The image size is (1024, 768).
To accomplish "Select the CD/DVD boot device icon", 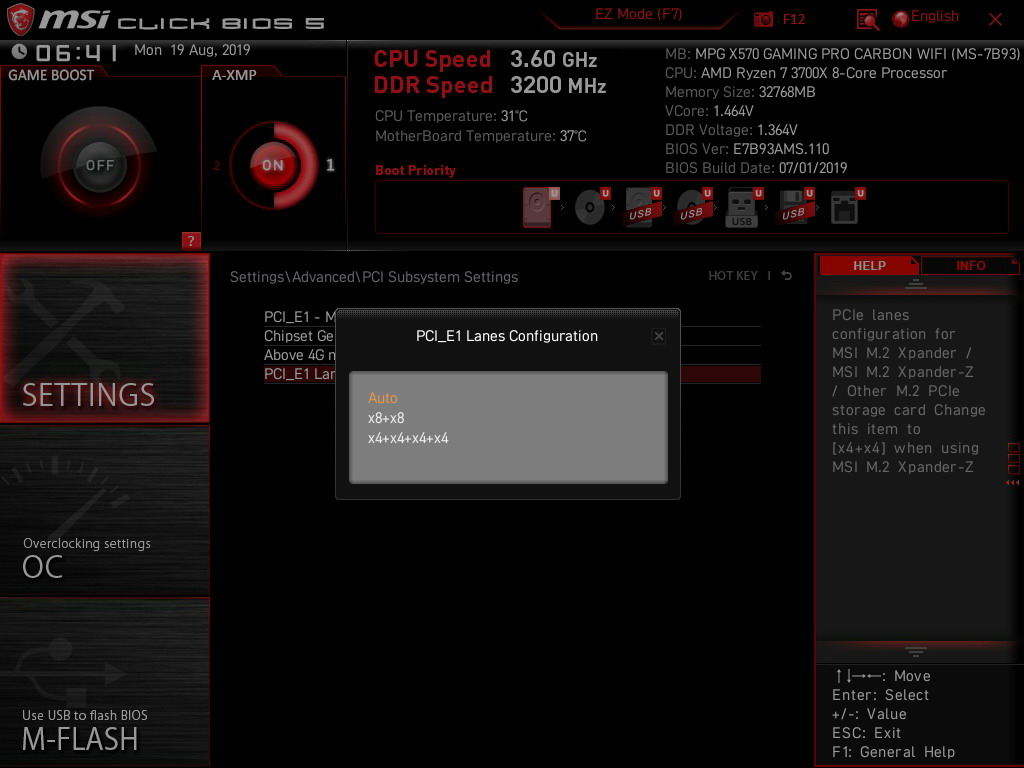I will pos(591,207).
